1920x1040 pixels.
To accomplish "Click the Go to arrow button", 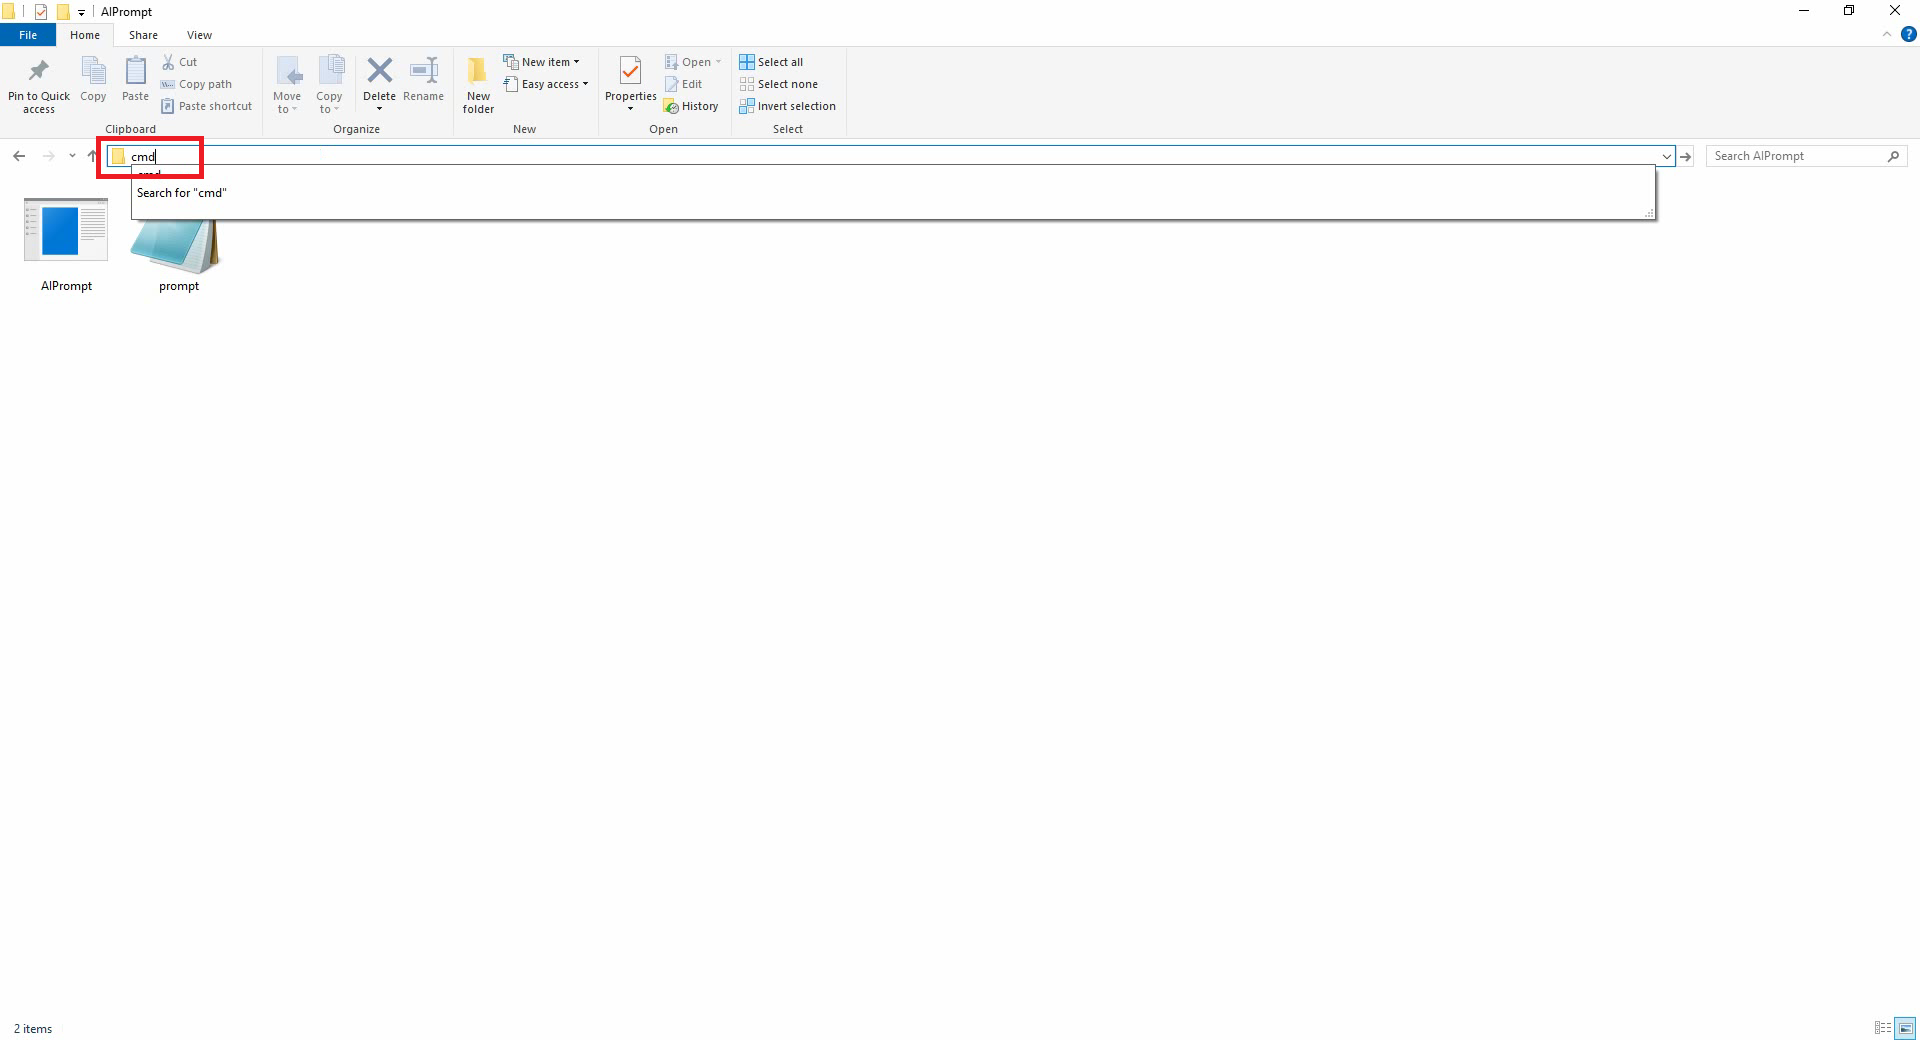I will click(x=1686, y=156).
